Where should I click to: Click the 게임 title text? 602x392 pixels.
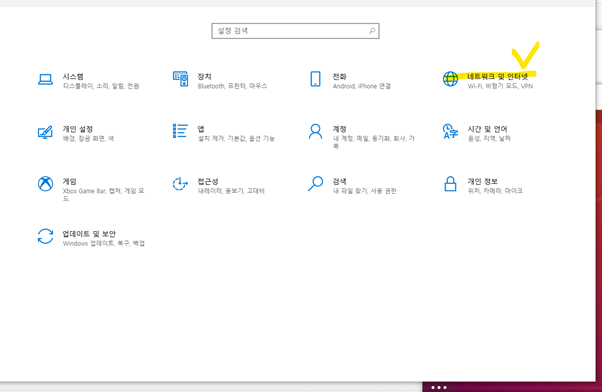69,181
